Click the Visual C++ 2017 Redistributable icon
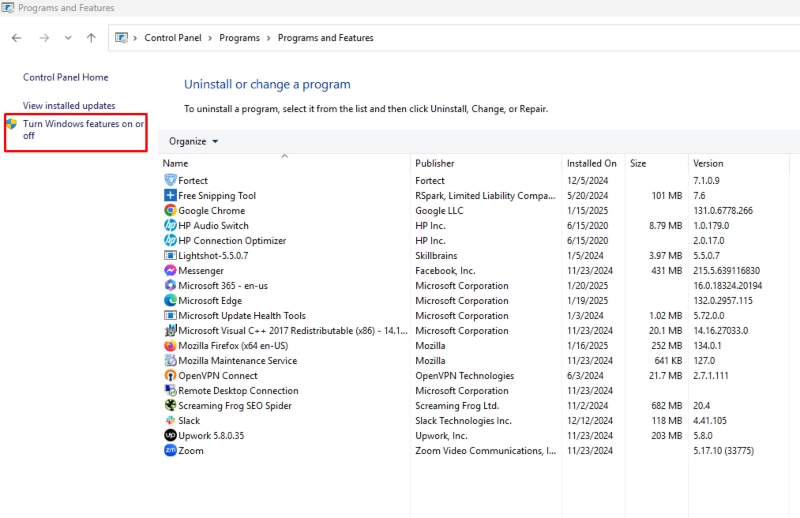This screenshot has height=518, width=800. pos(170,330)
